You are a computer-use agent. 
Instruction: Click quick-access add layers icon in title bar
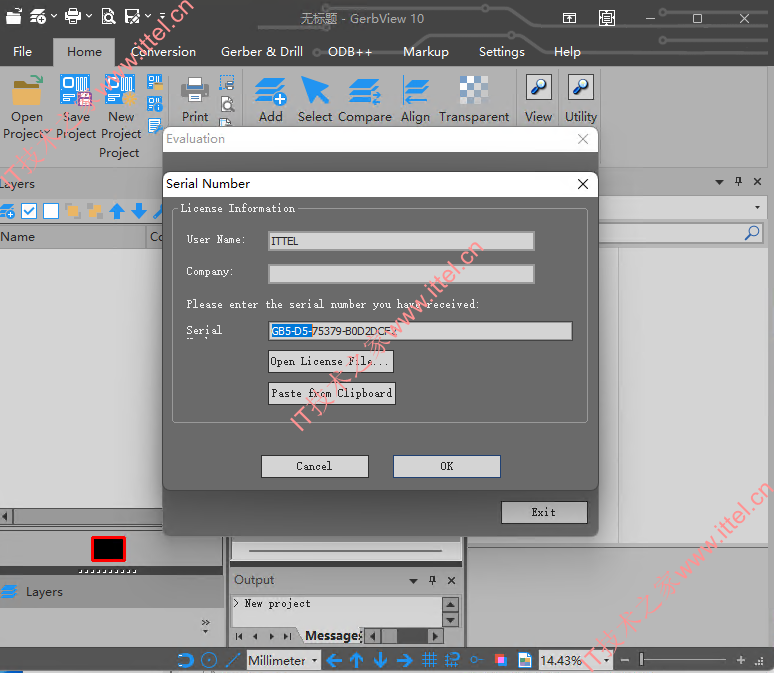pos(38,17)
